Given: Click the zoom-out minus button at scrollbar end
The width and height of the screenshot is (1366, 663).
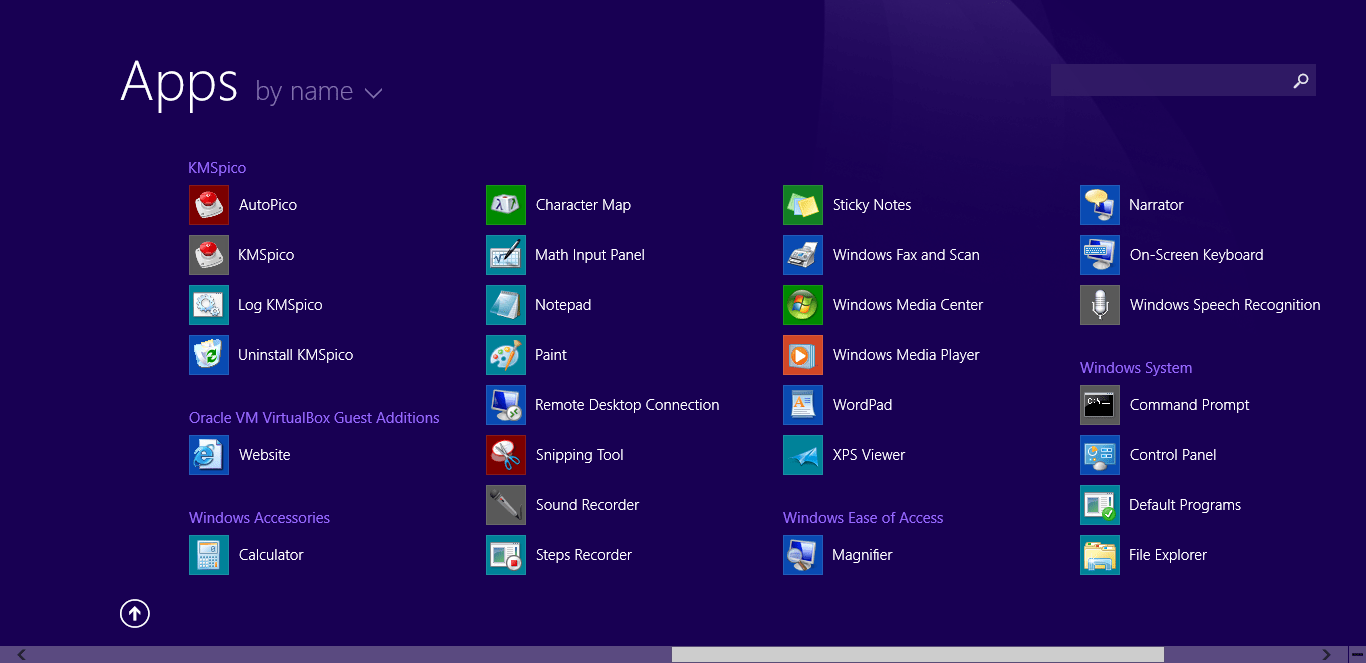Looking at the screenshot, I should pos(1356,655).
